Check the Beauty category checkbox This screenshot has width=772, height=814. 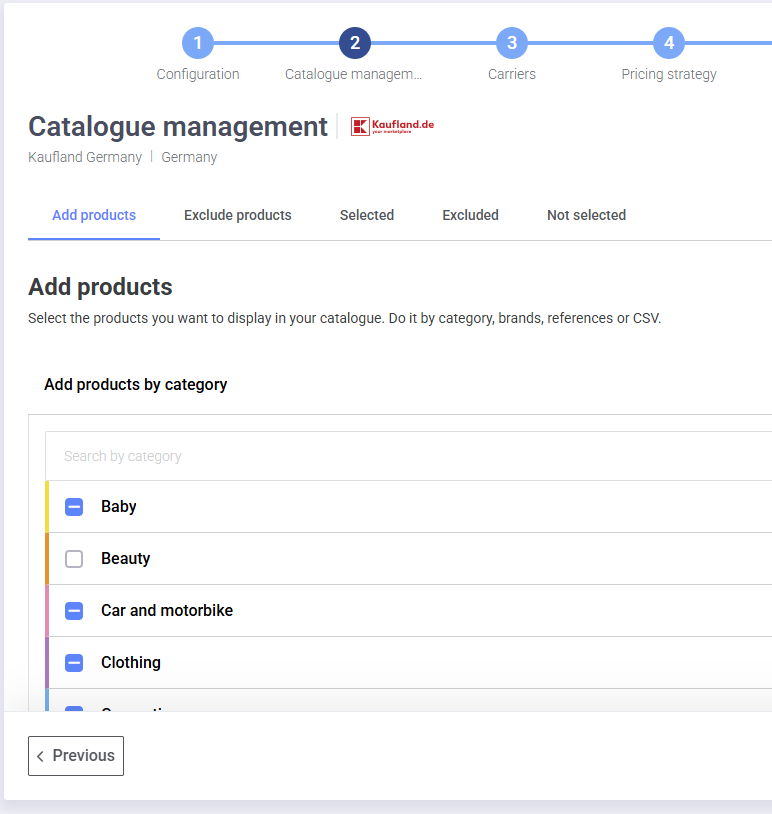[x=74, y=559]
